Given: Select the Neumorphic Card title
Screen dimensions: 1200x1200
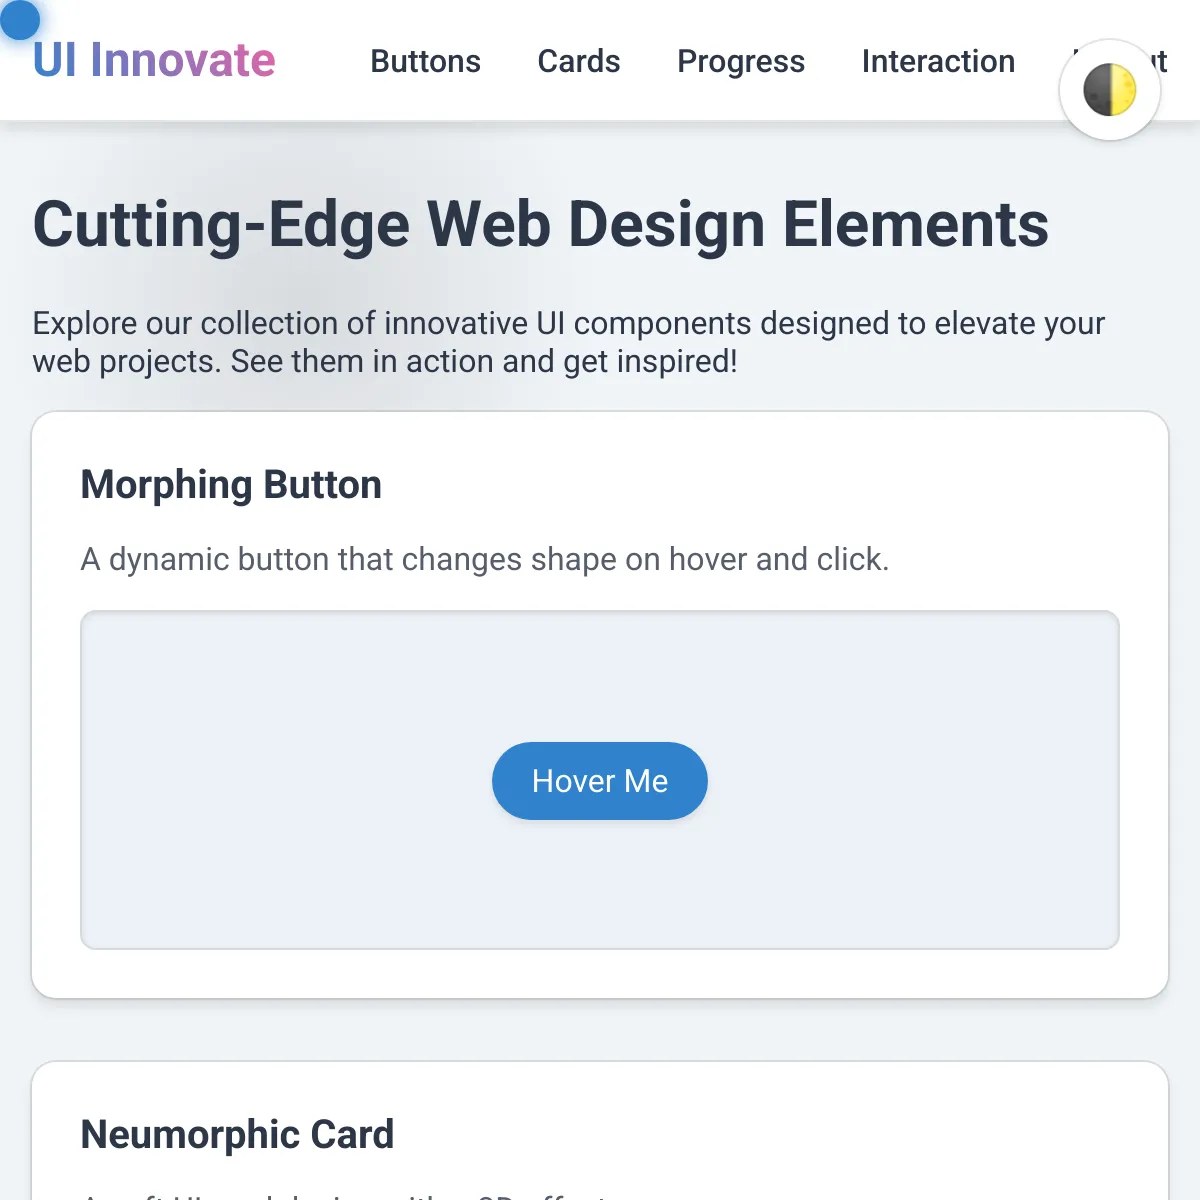Looking at the screenshot, I should (237, 1134).
